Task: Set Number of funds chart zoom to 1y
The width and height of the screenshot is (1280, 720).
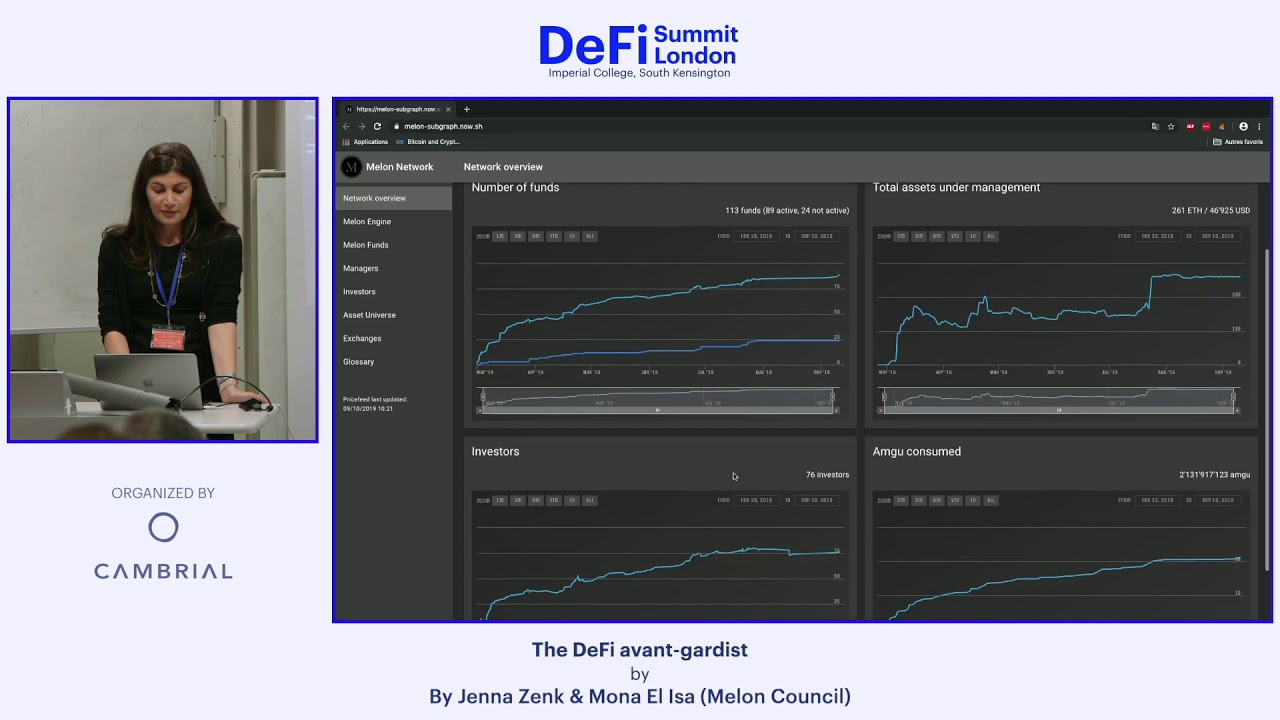Action: pos(572,236)
